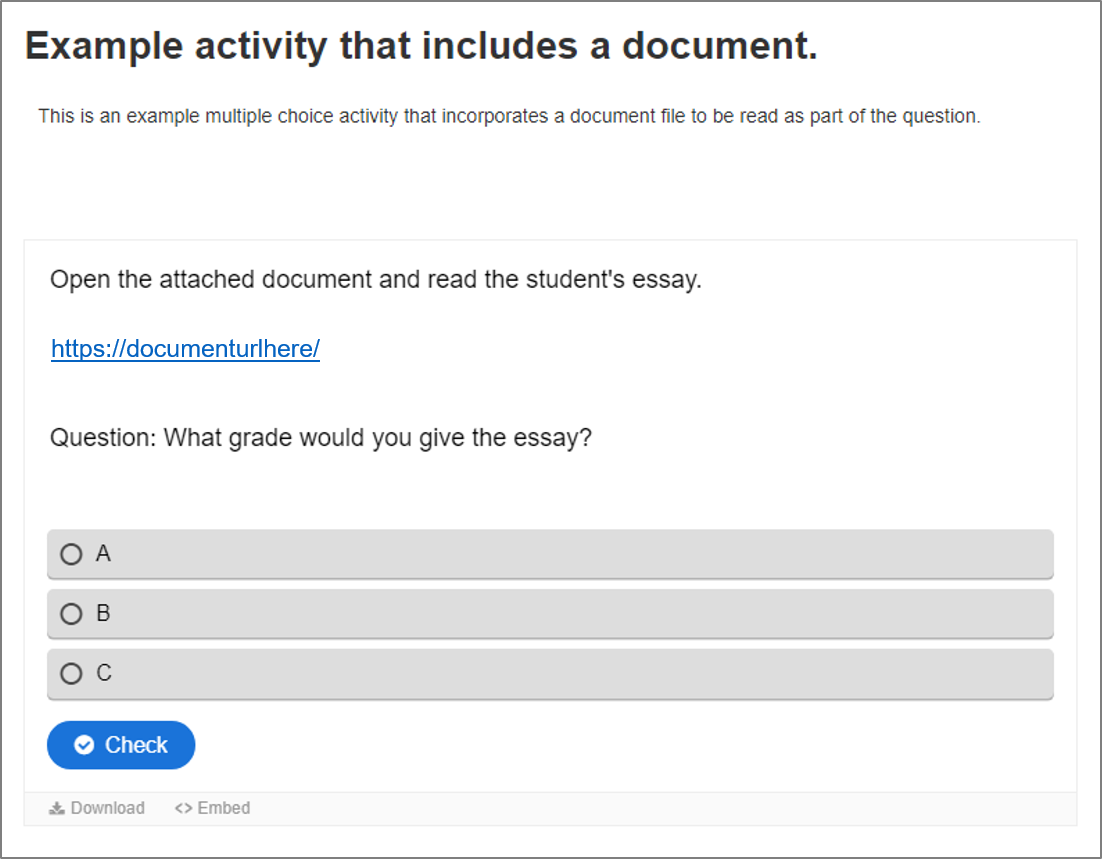Click the Embed text in the footer
The image size is (1102, 859).
click(x=223, y=808)
